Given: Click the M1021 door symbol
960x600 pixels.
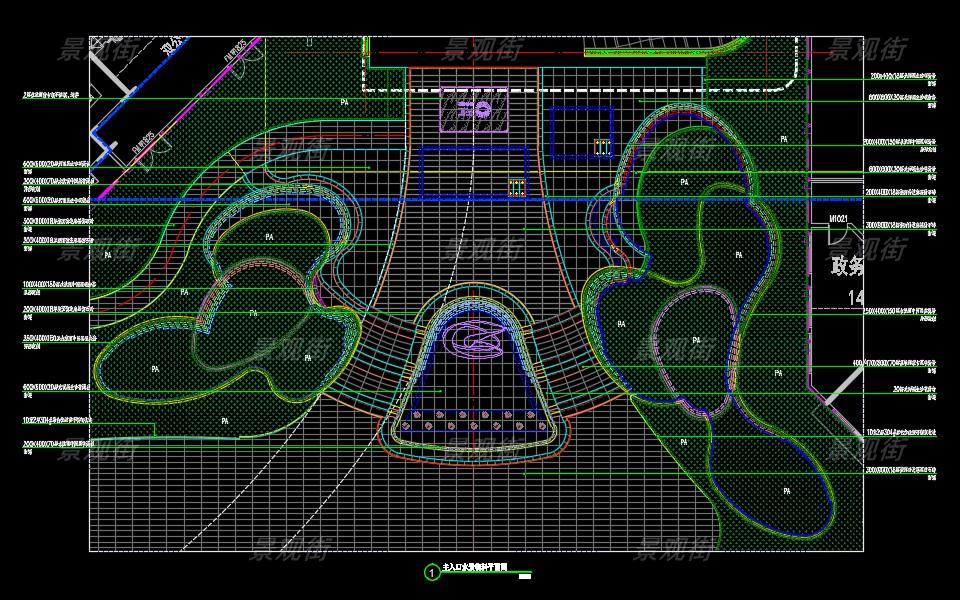Looking at the screenshot, I should (839, 218).
